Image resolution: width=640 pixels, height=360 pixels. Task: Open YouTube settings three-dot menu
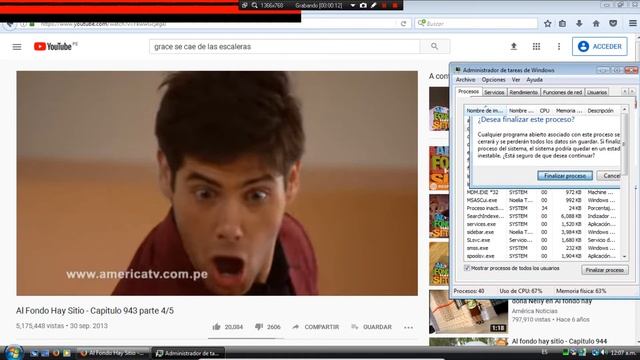pyautogui.click(x=559, y=47)
